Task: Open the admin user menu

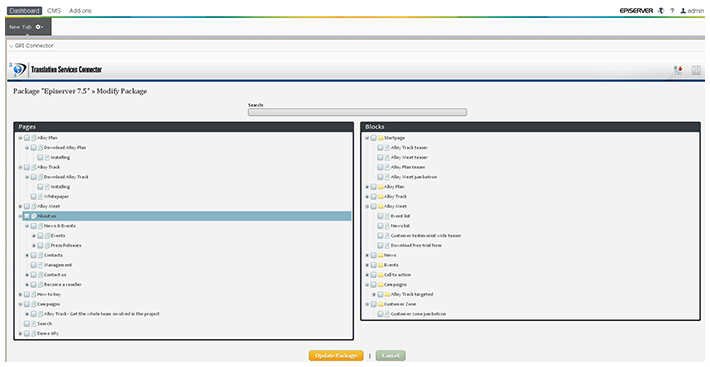Action: (692, 10)
